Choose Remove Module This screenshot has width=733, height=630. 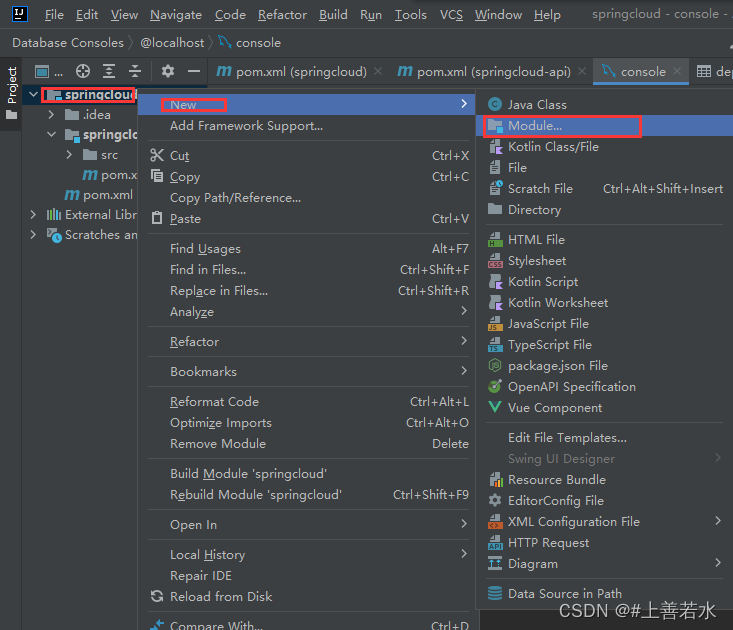tap(307, 444)
